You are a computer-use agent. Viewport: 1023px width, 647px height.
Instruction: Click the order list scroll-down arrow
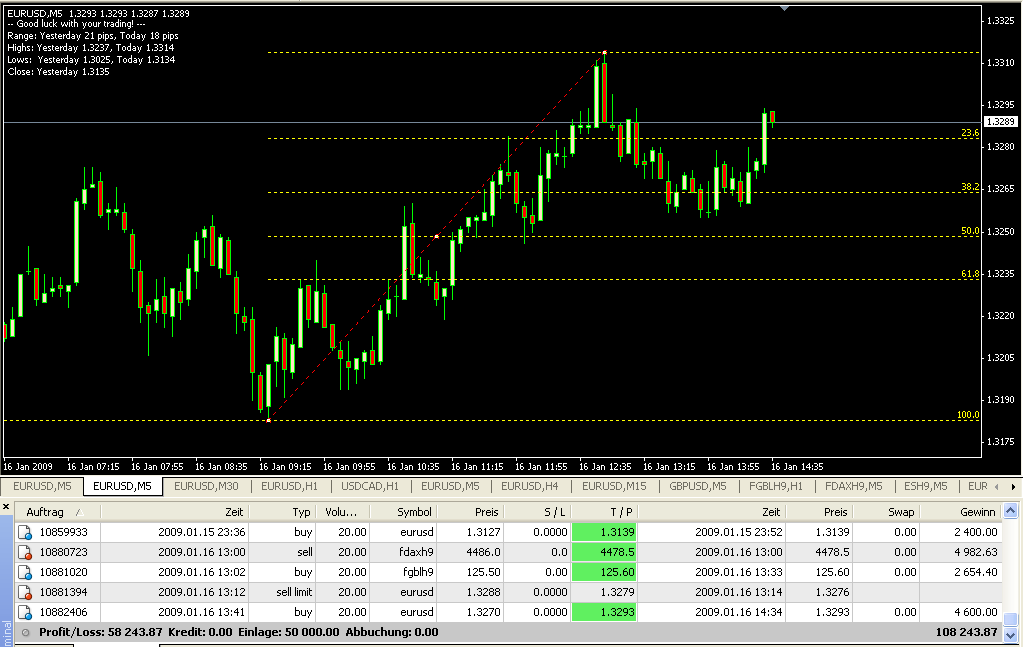point(1010,635)
